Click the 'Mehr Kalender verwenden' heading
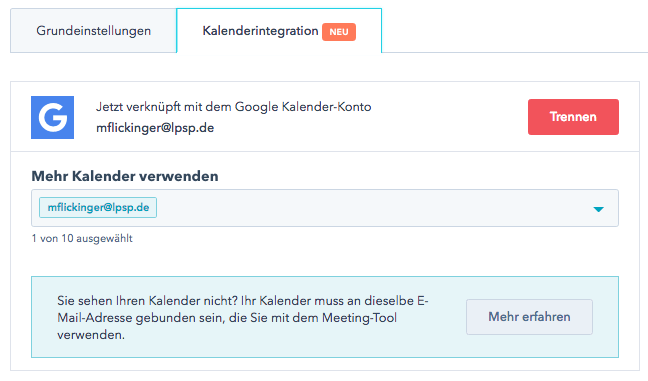This screenshot has width=648, height=381. (x=125, y=176)
